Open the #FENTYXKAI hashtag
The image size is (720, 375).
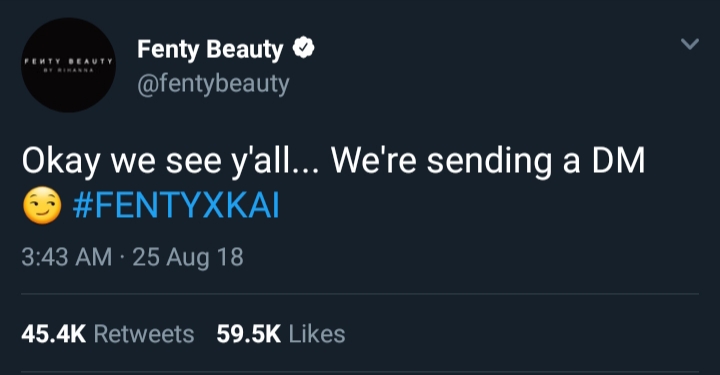coord(176,206)
